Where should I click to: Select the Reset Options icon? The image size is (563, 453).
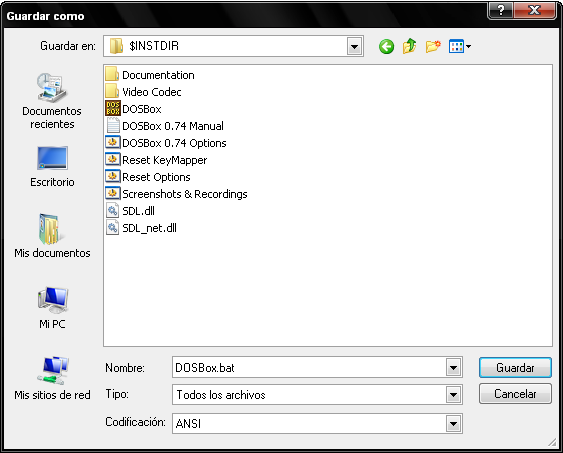click(x=113, y=176)
